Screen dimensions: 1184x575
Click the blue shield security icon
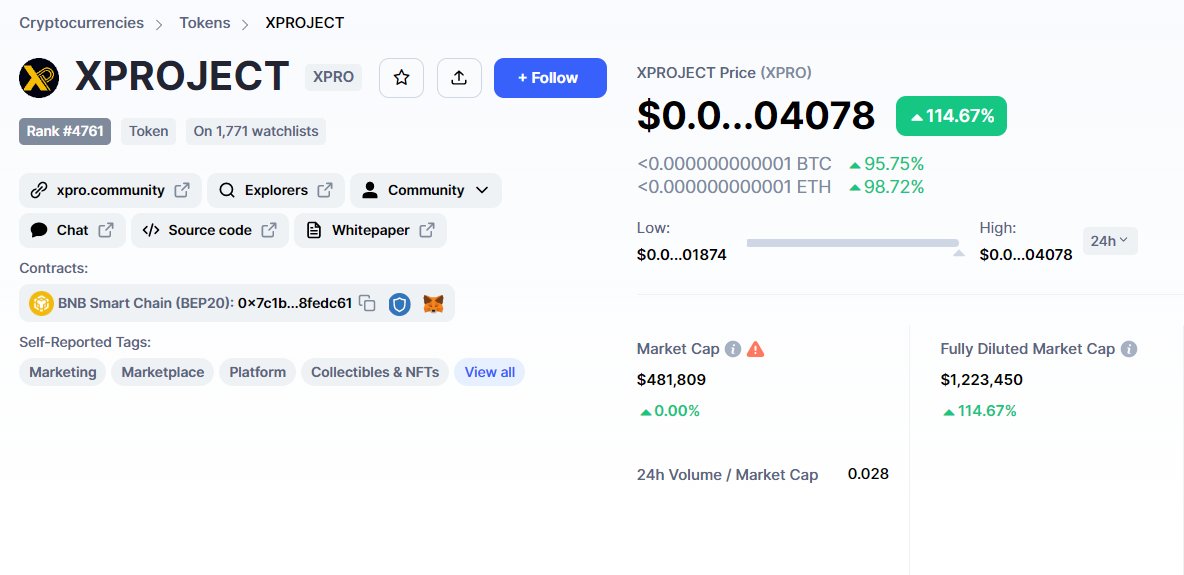click(399, 304)
